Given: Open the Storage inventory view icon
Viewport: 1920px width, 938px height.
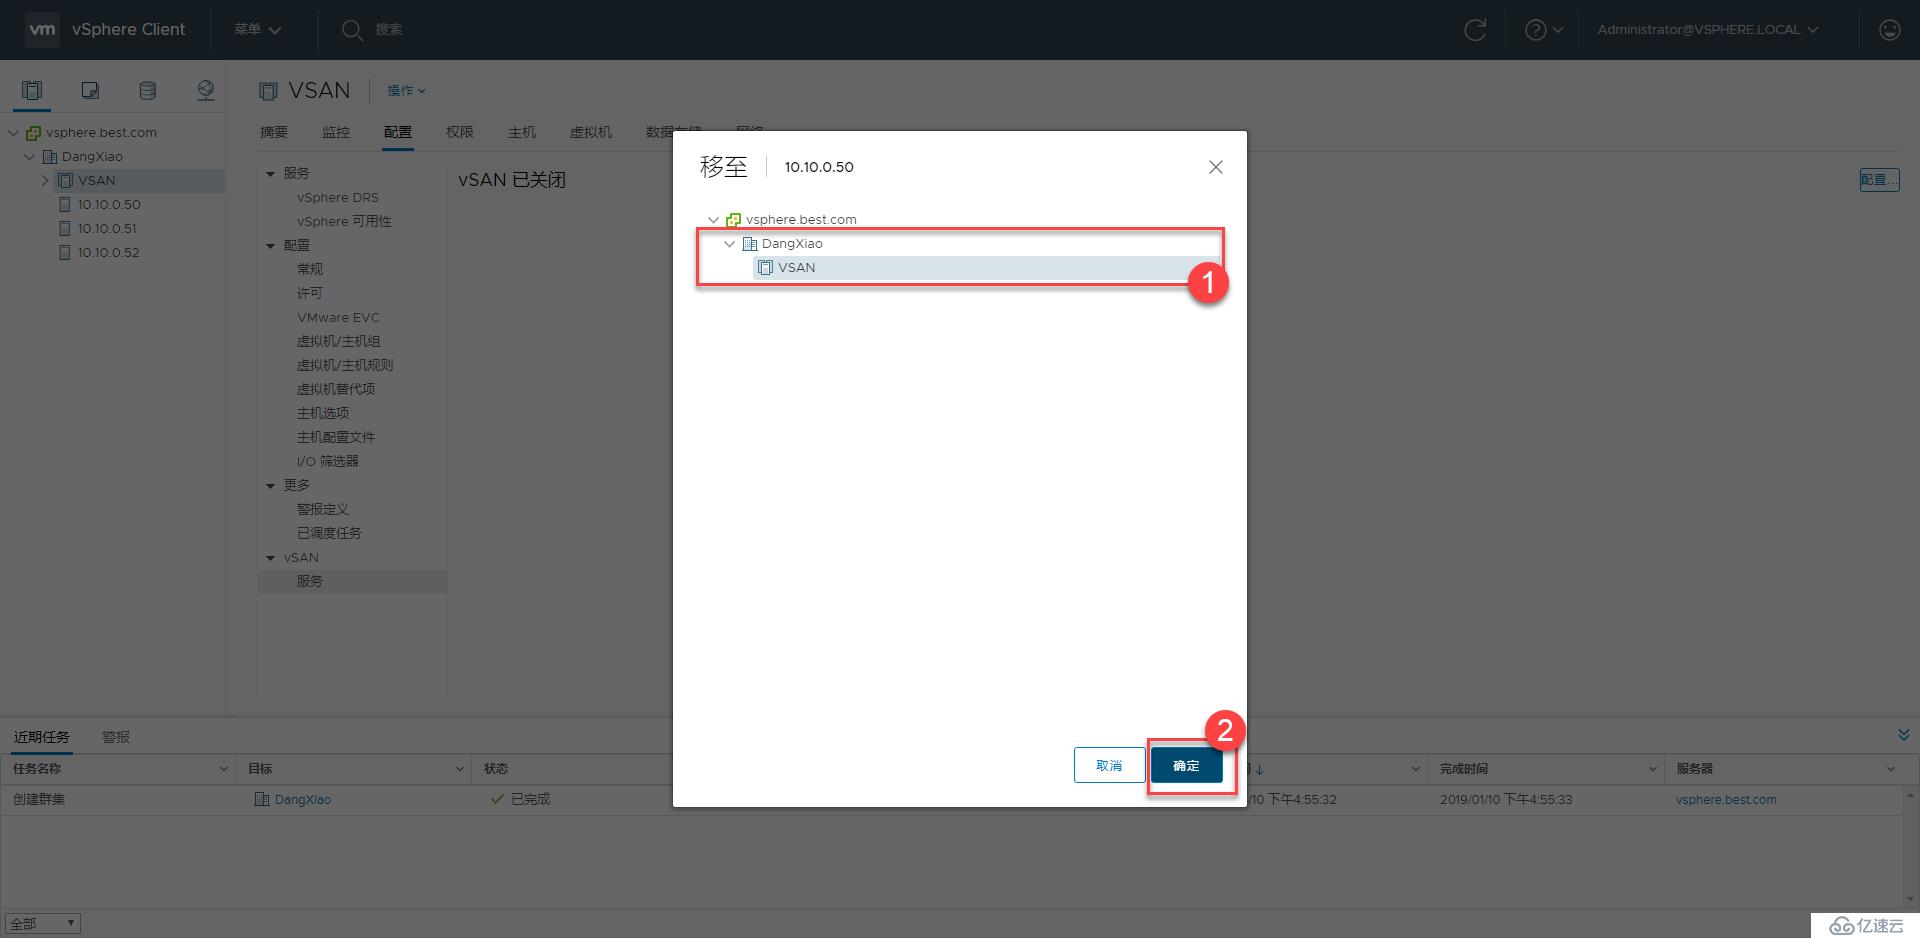Looking at the screenshot, I should (x=147, y=90).
